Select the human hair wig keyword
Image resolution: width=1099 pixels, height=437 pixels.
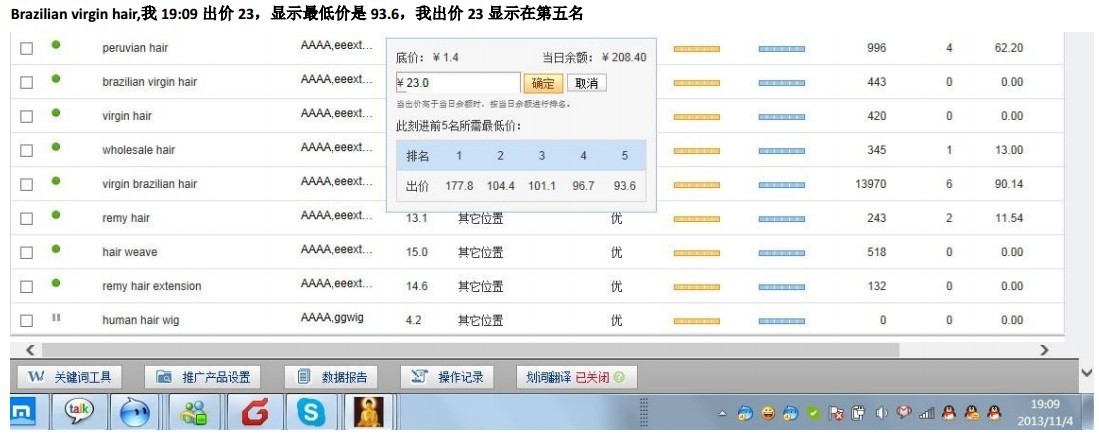pos(141,321)
